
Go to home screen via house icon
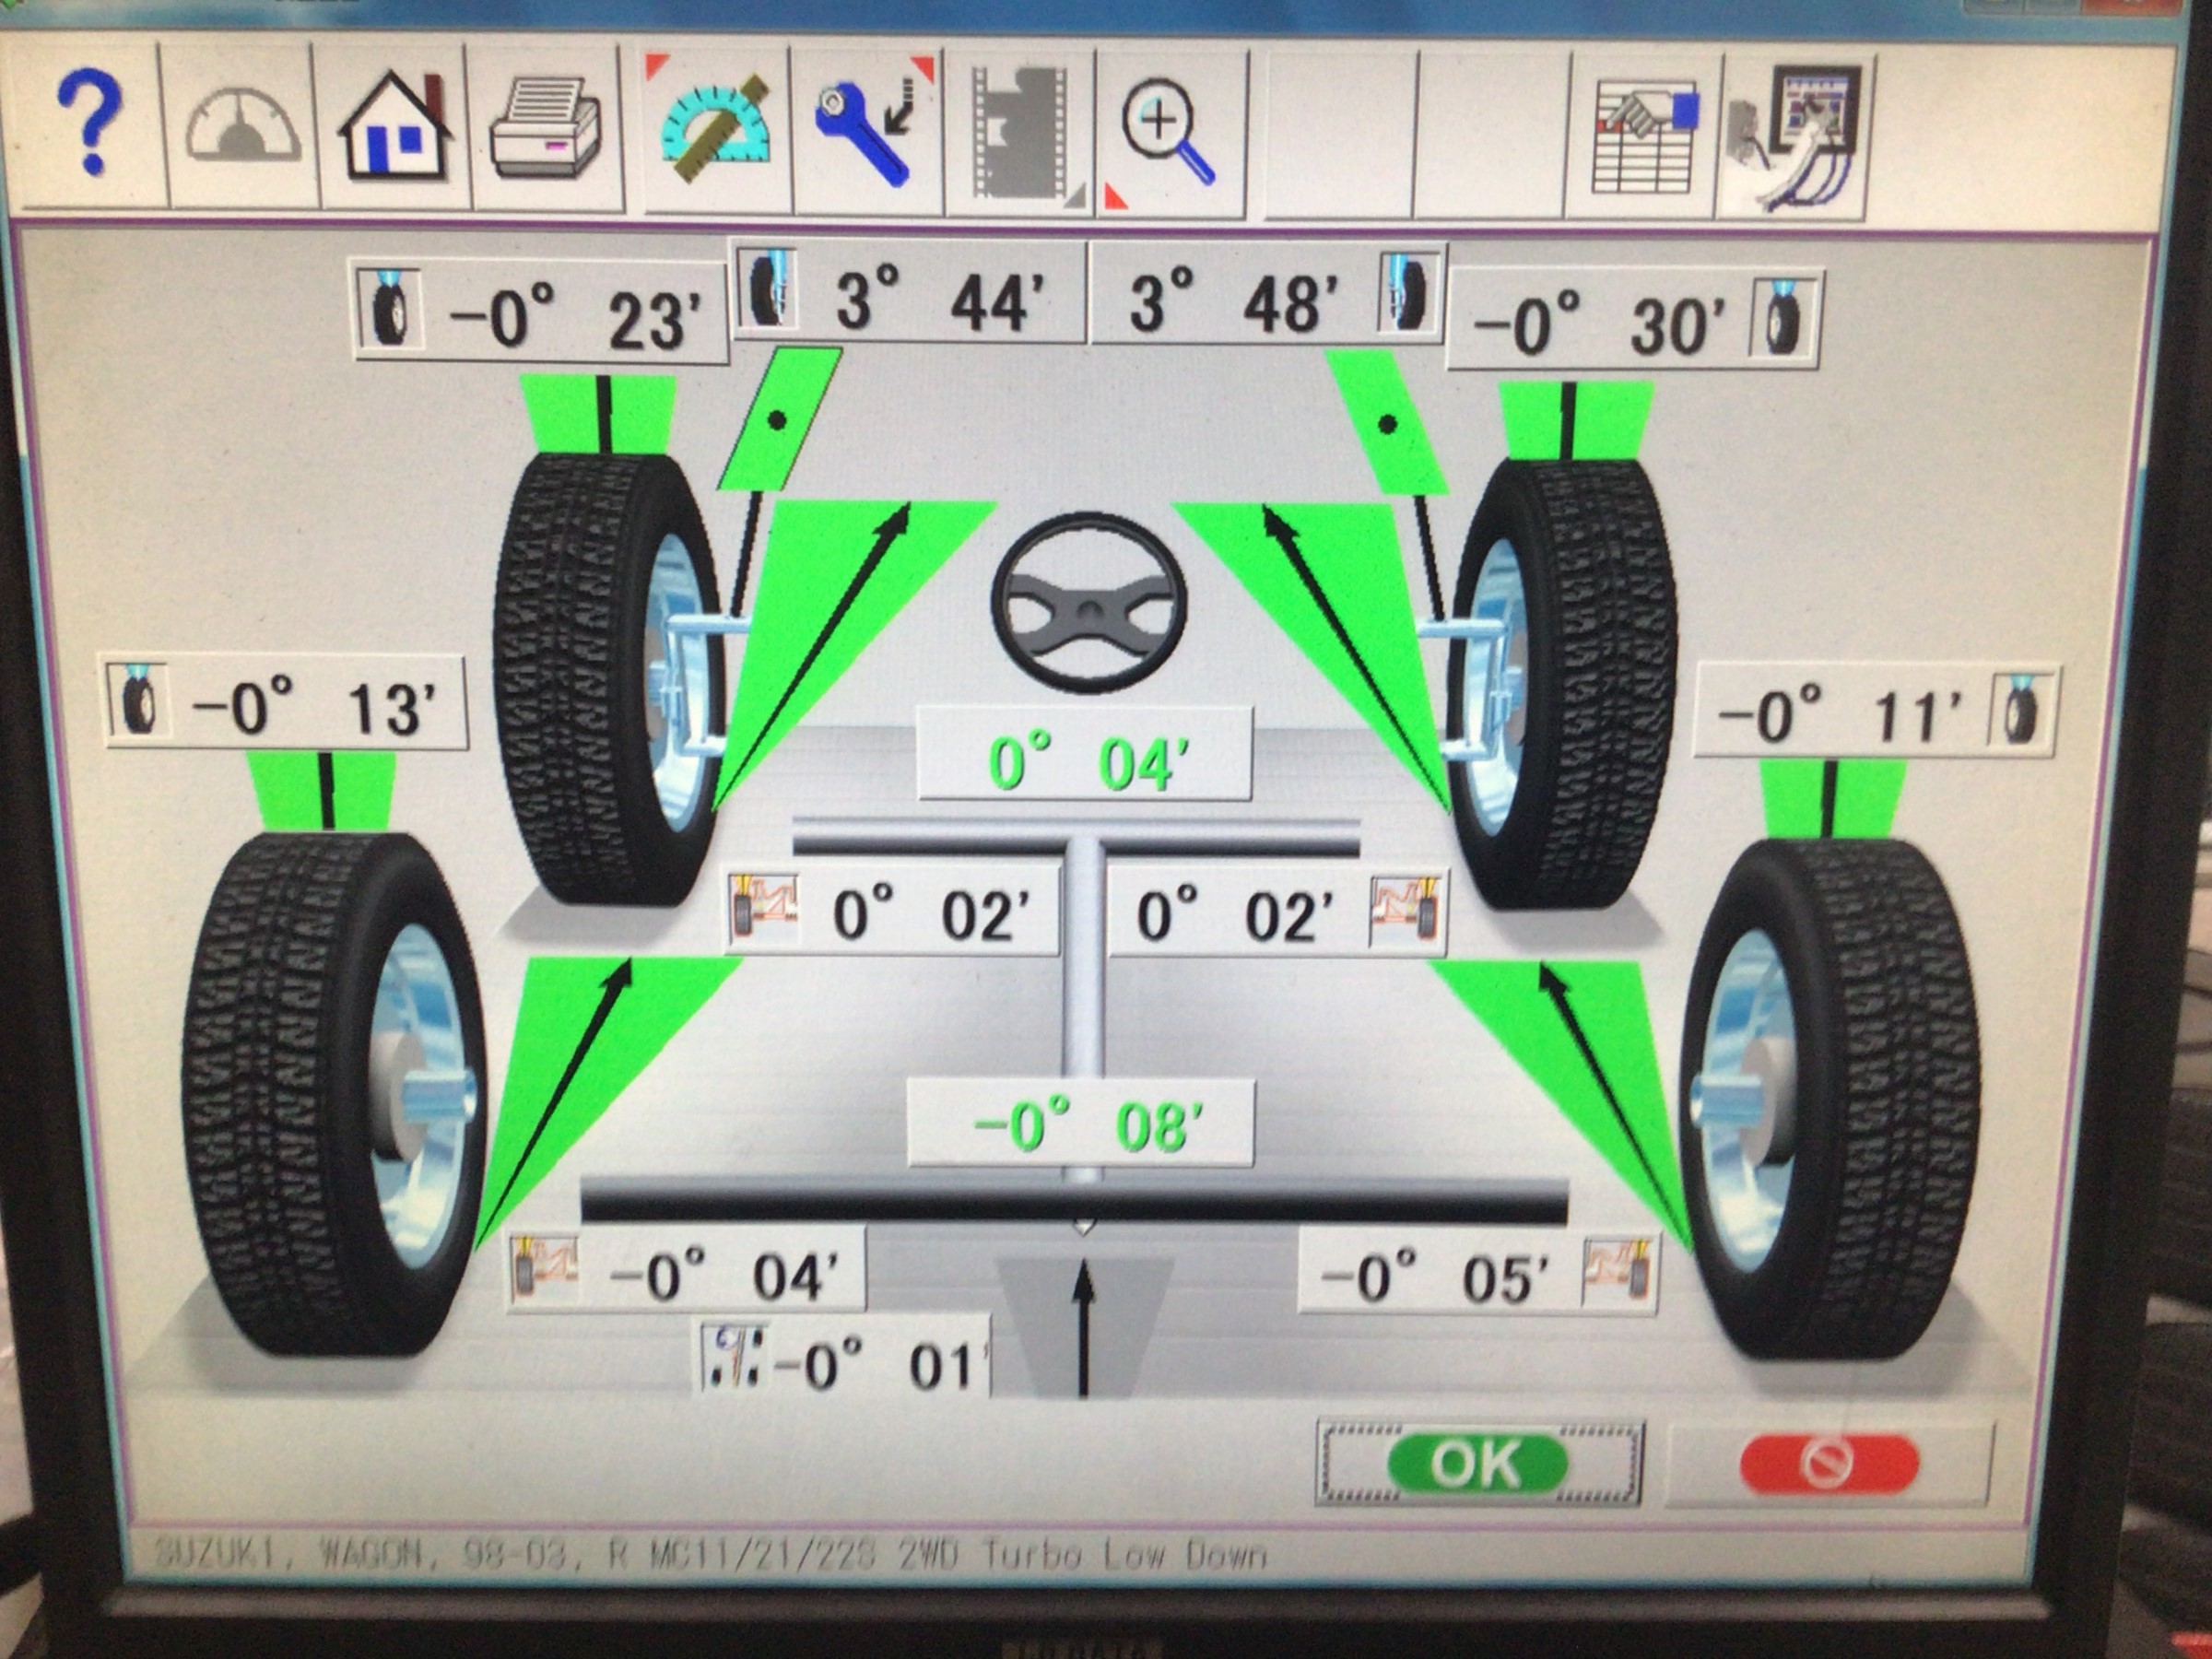(x=396, y=128)
